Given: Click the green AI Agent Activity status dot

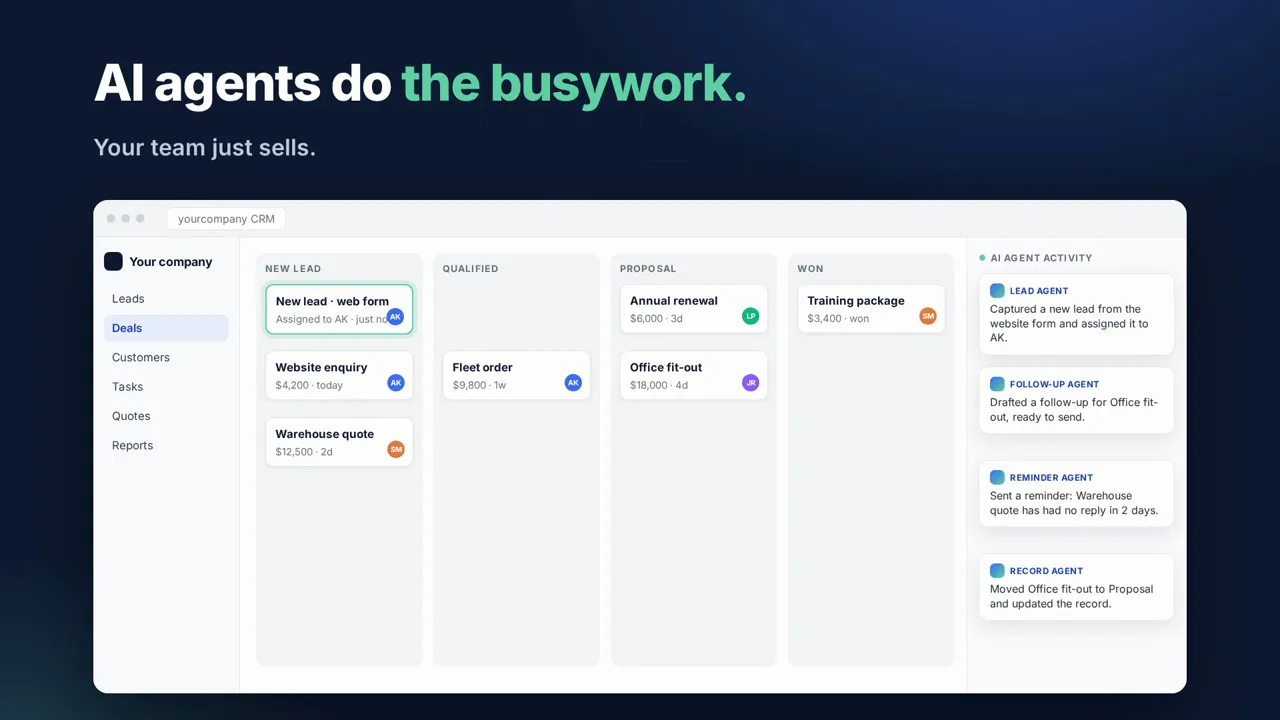Looking at the screenshot, I should 982,257.
